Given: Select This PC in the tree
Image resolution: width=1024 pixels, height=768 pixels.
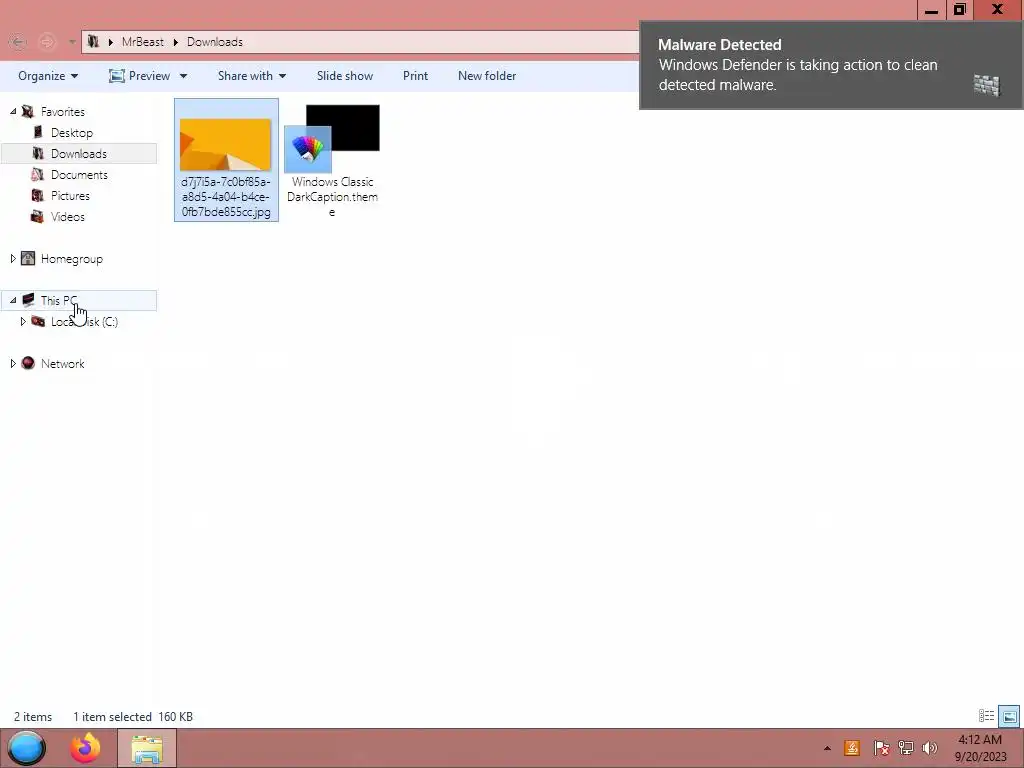Looking at the screenshot, I should click(x=59, y=300).
